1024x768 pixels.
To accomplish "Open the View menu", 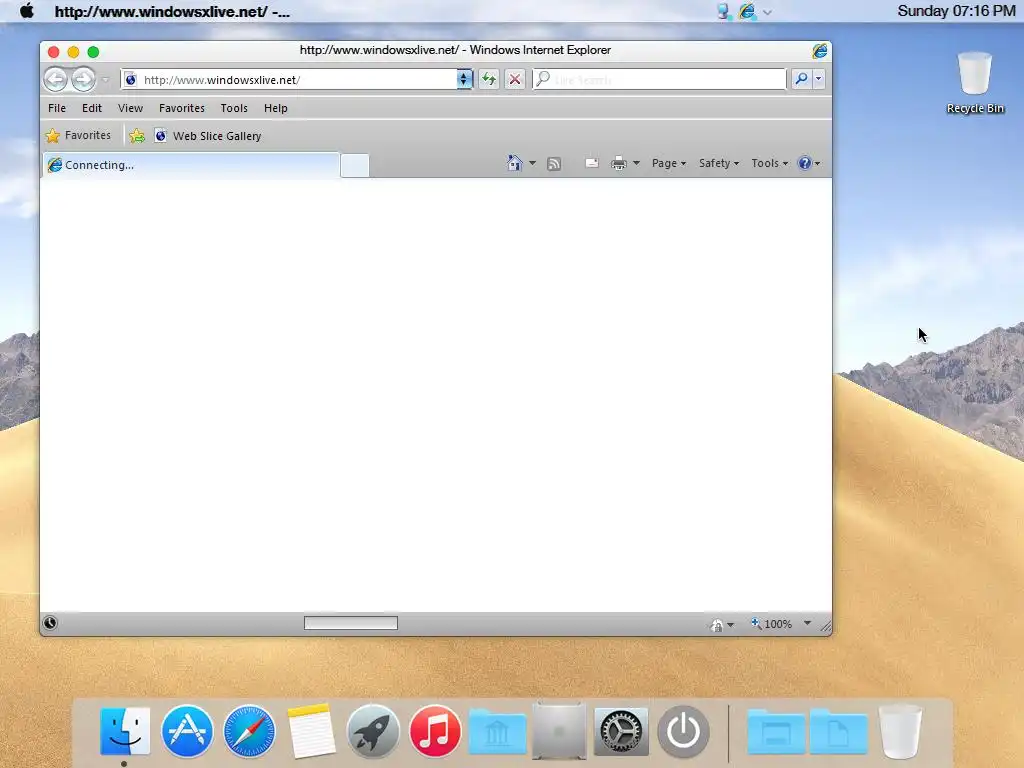I will [x=130, y=108].
